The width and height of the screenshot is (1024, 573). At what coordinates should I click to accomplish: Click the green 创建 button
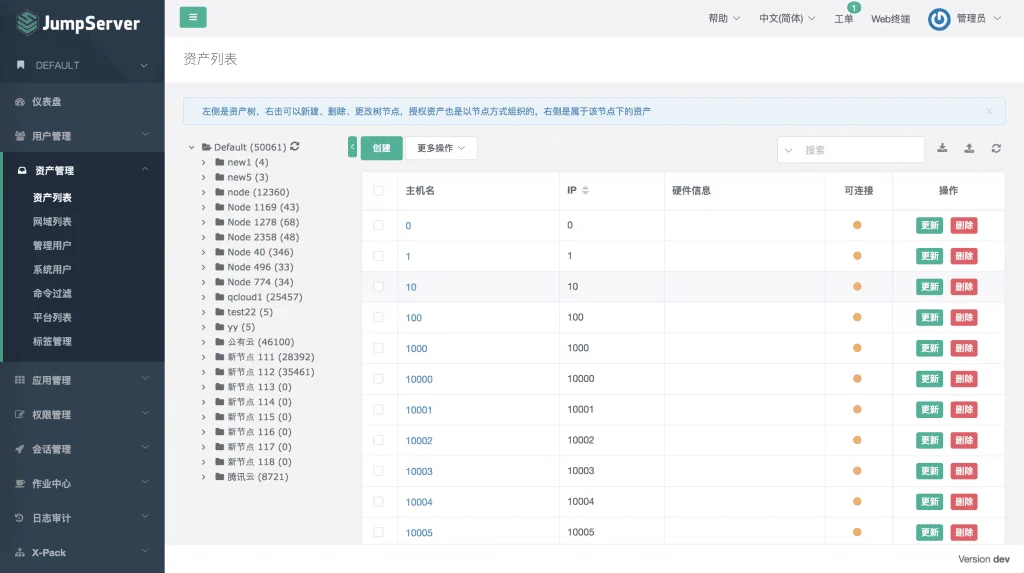(x=381, y=148)
